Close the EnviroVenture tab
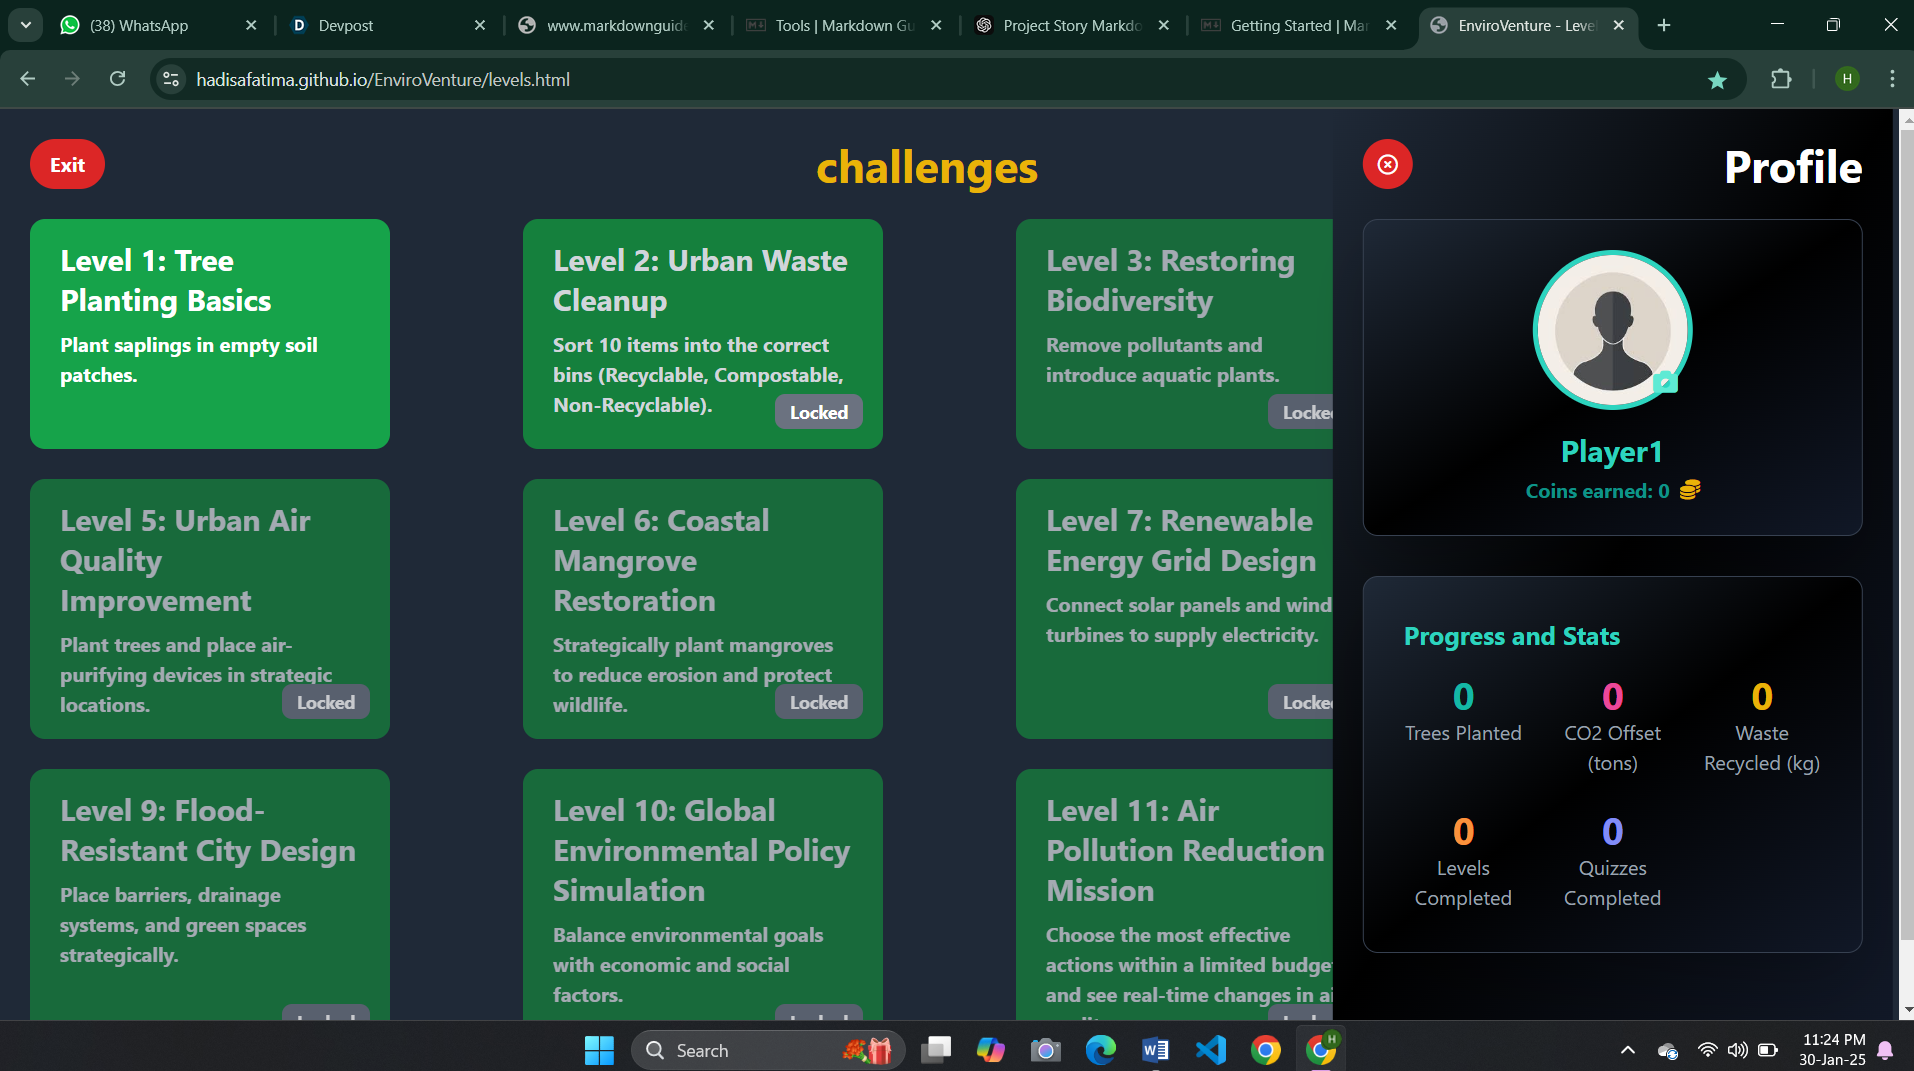Viewport: 1914px width, 1071px height. pos(1619,25)
